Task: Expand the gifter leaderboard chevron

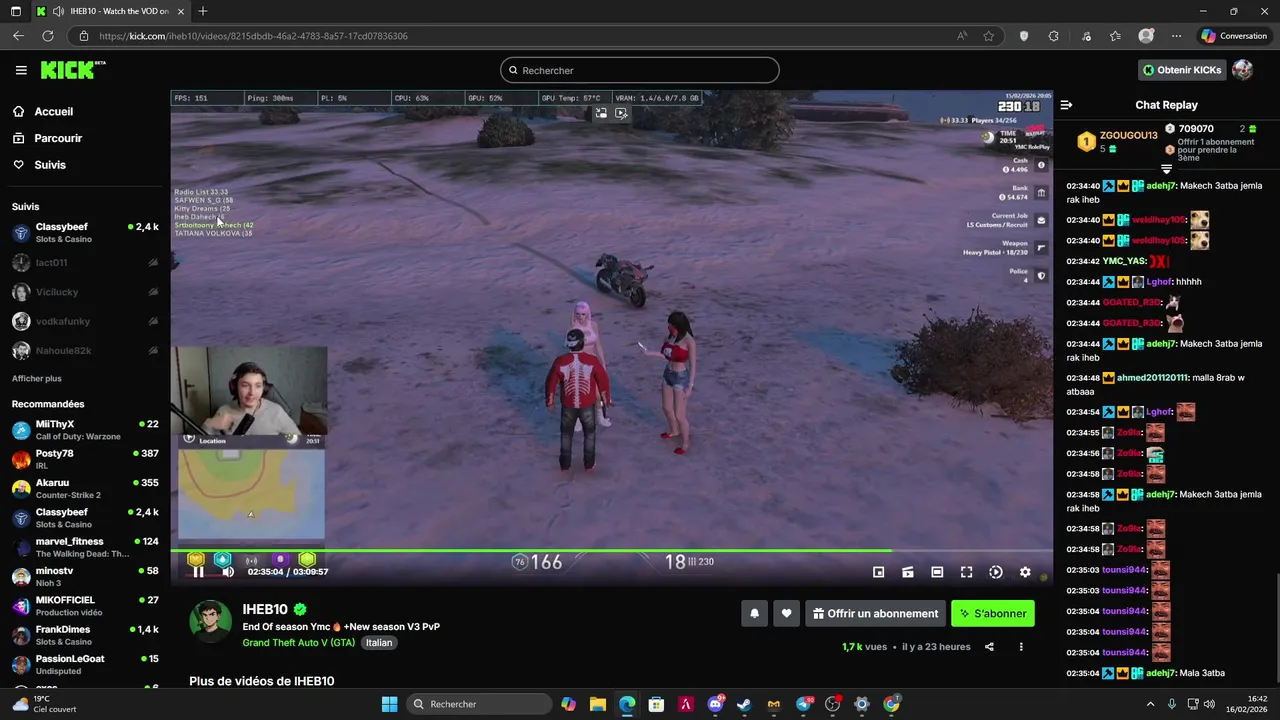Action: (x=1166, y=169)
